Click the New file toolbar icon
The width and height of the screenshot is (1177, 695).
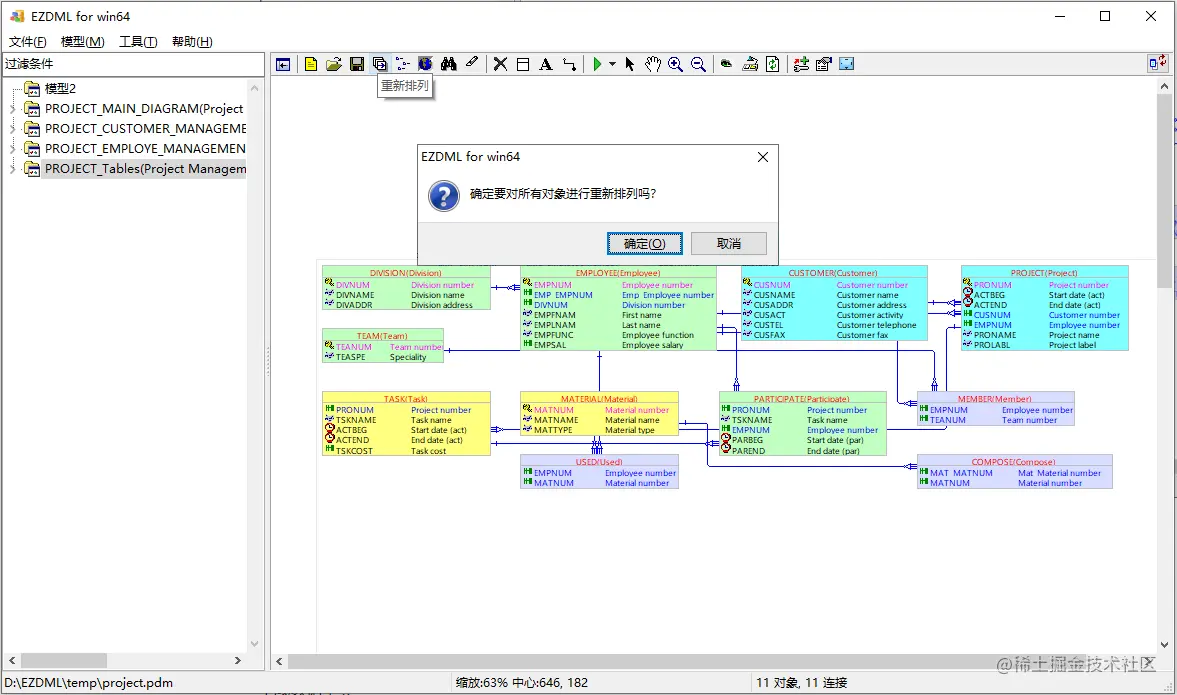[311, 65]
